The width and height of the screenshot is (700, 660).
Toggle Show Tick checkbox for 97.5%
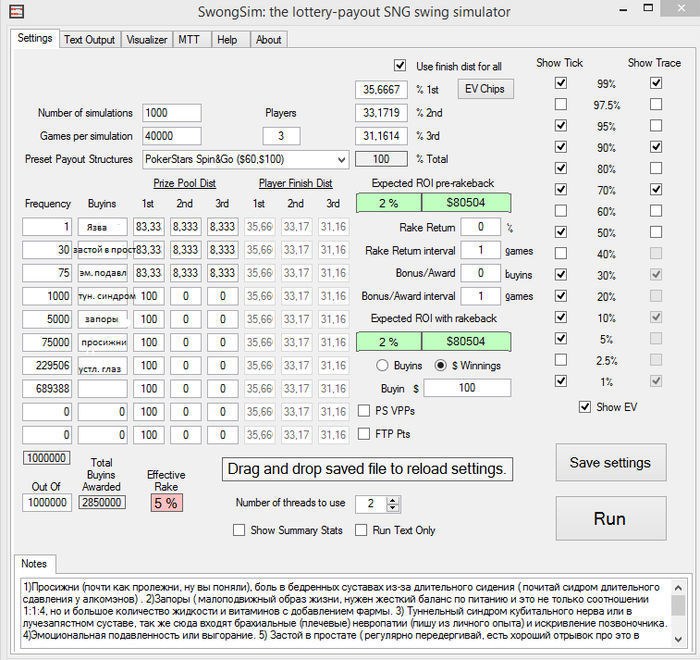tap(561, 105)
